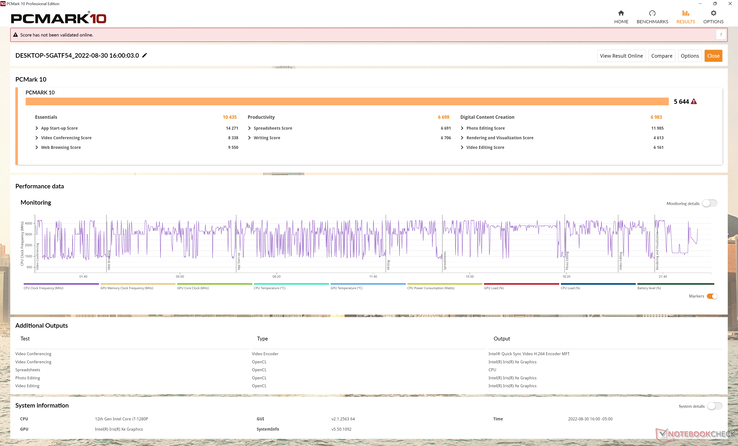Click the Time value 2022-08-30 16:00
The image size is (738, 446).
tap(590, 419)
